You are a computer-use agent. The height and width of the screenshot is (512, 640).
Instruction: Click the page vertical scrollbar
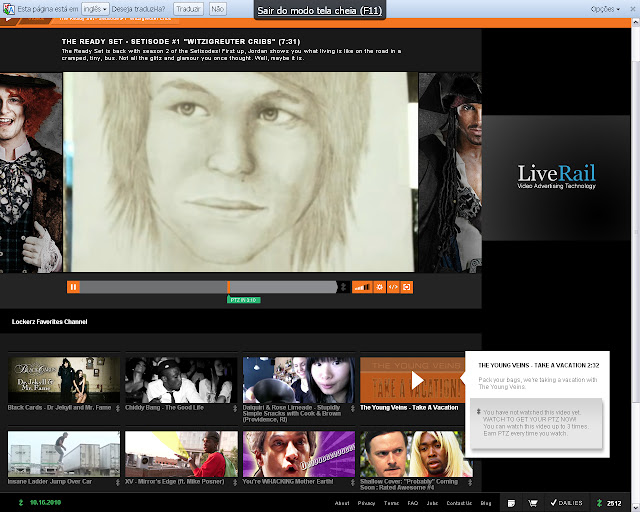tap(636, 231)
